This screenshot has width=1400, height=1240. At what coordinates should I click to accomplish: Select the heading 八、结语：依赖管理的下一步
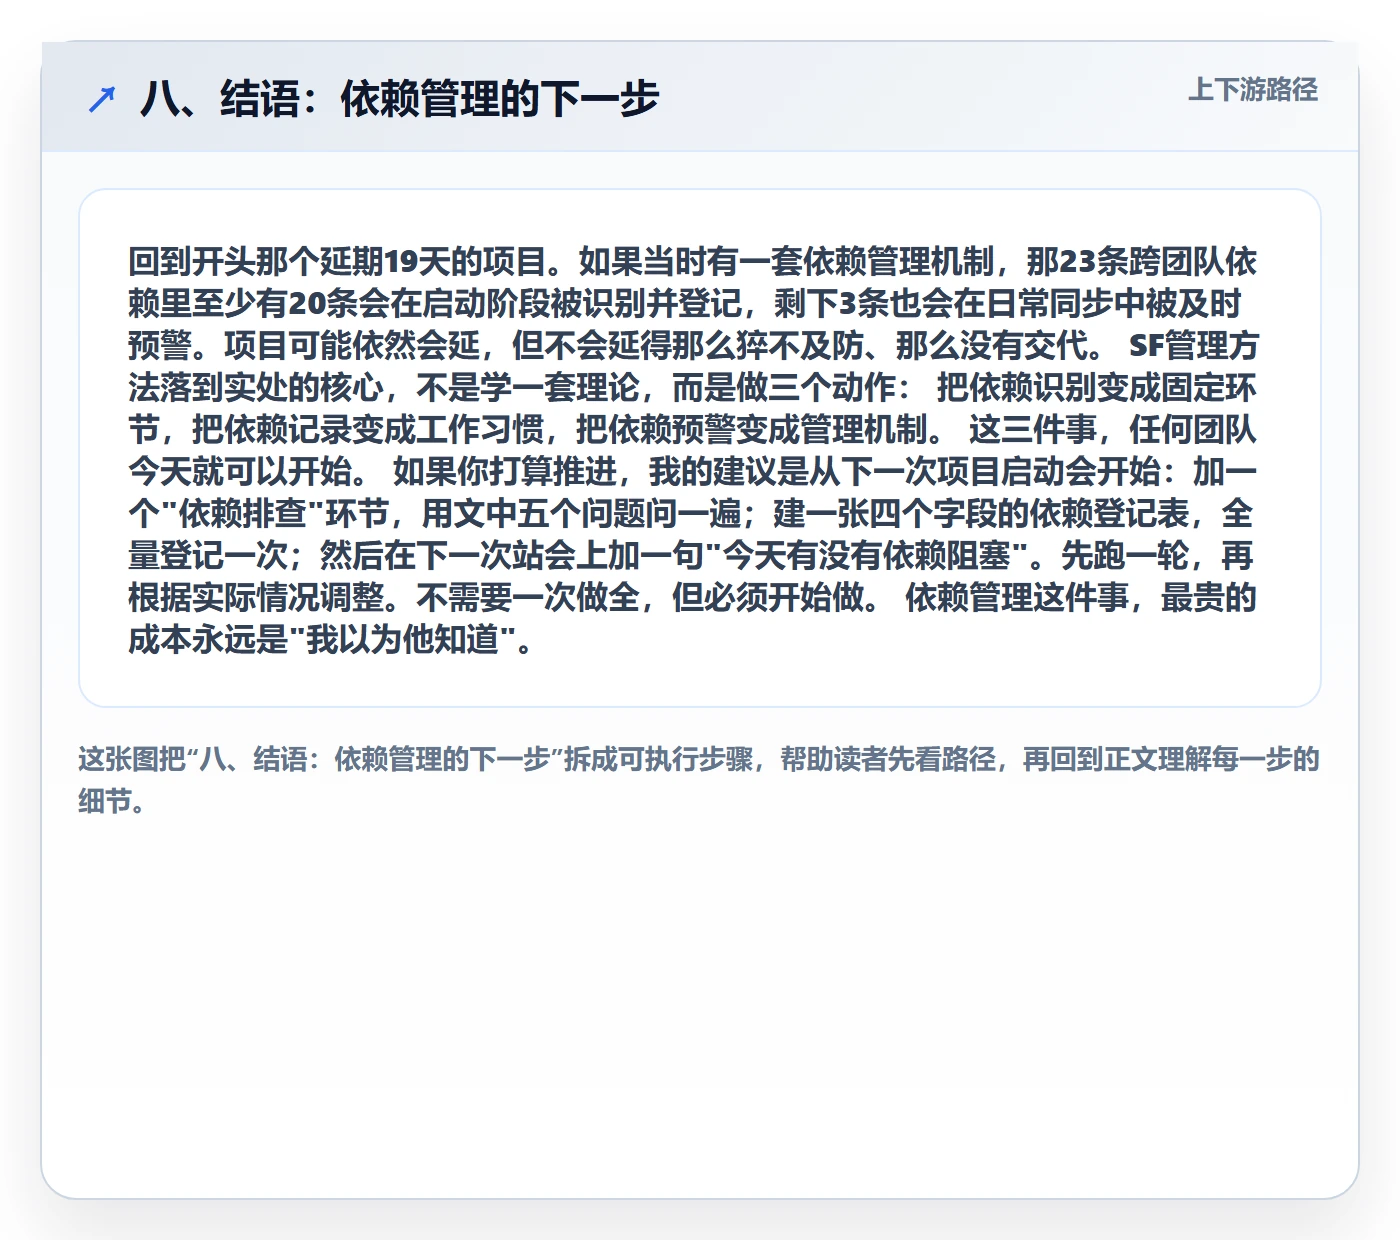pyautogui.click(x=400, y=99)
